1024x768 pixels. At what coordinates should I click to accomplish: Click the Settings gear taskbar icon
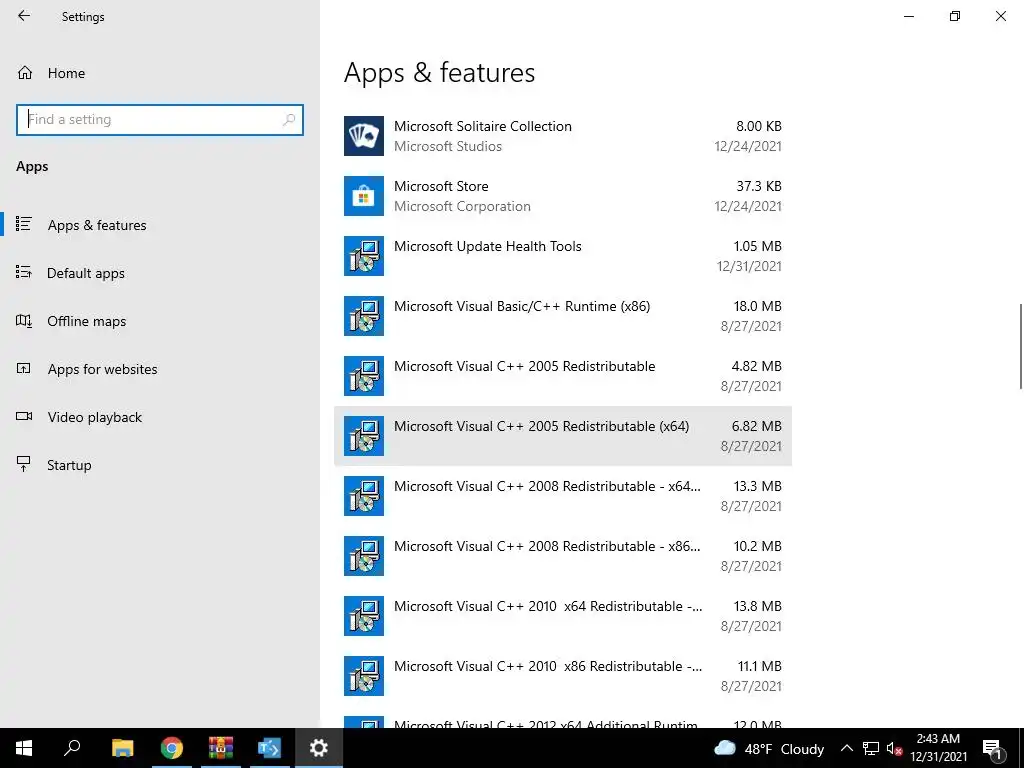click(x=319, y=748)
